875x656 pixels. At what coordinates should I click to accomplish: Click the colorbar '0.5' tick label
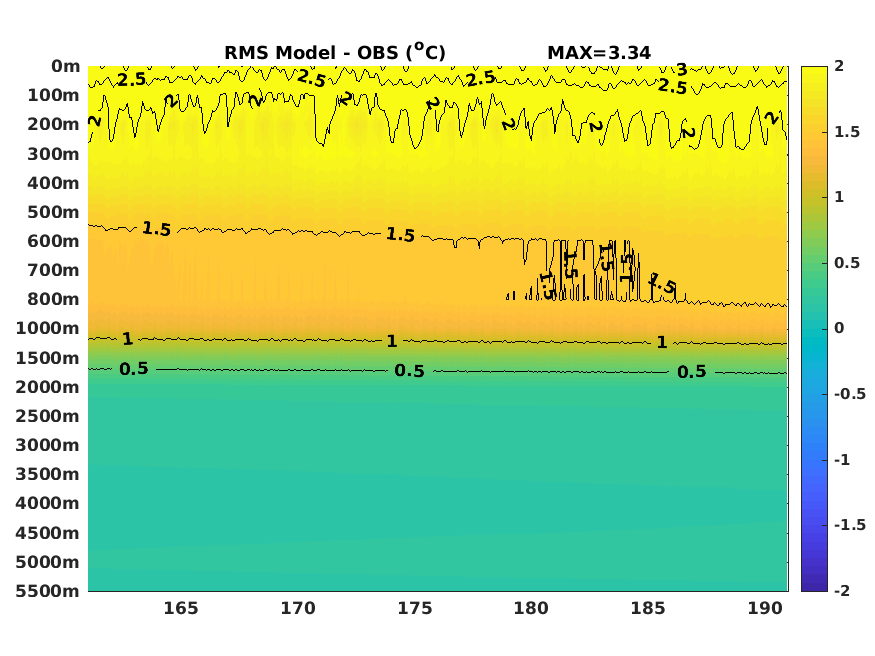pos(847,263)
